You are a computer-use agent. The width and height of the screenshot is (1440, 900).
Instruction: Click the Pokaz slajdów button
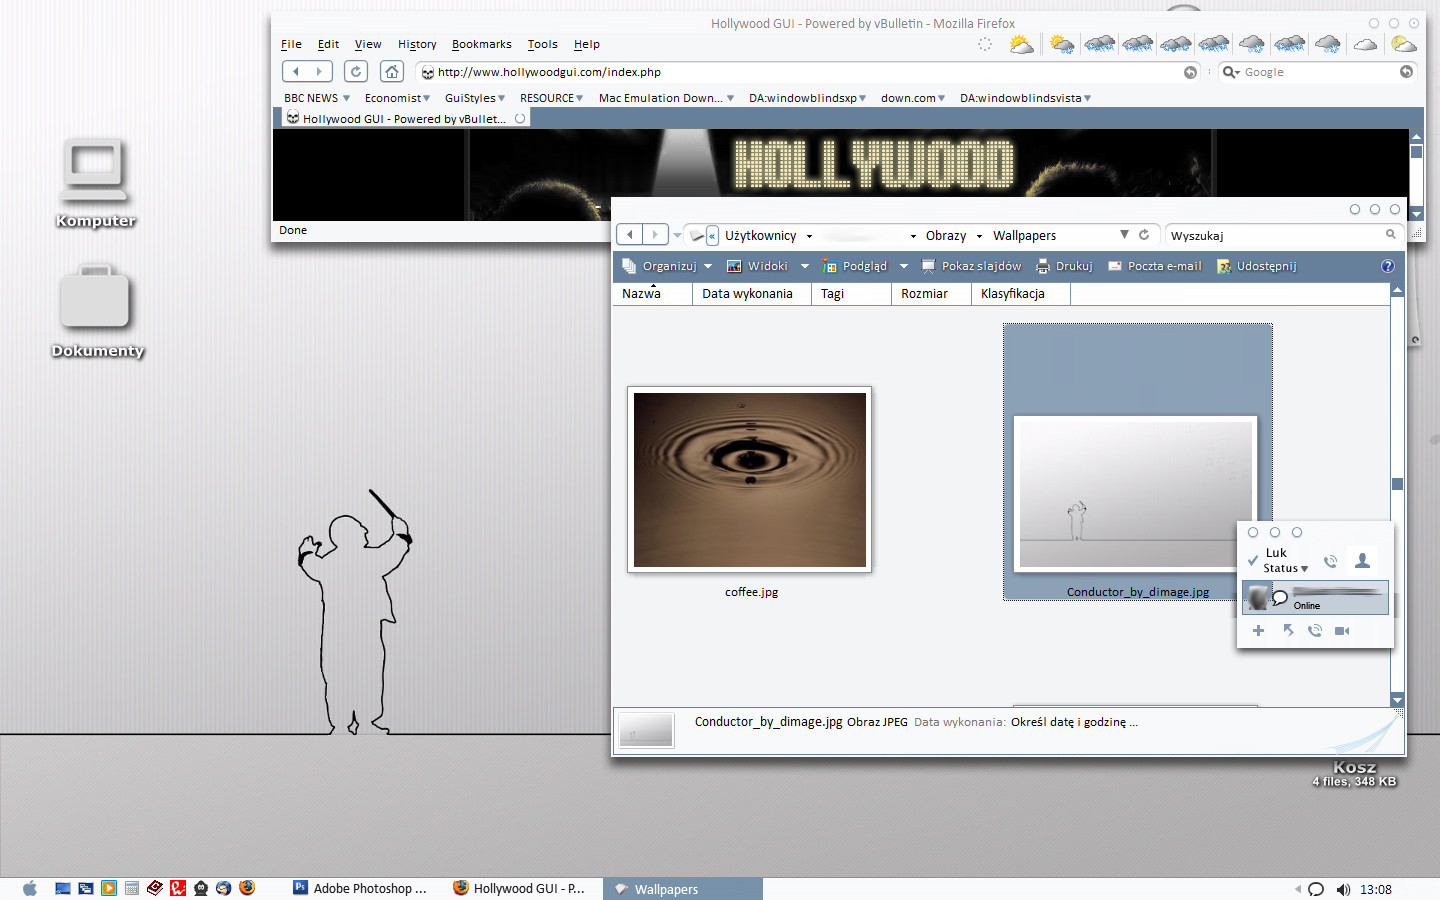click(971, 266)
